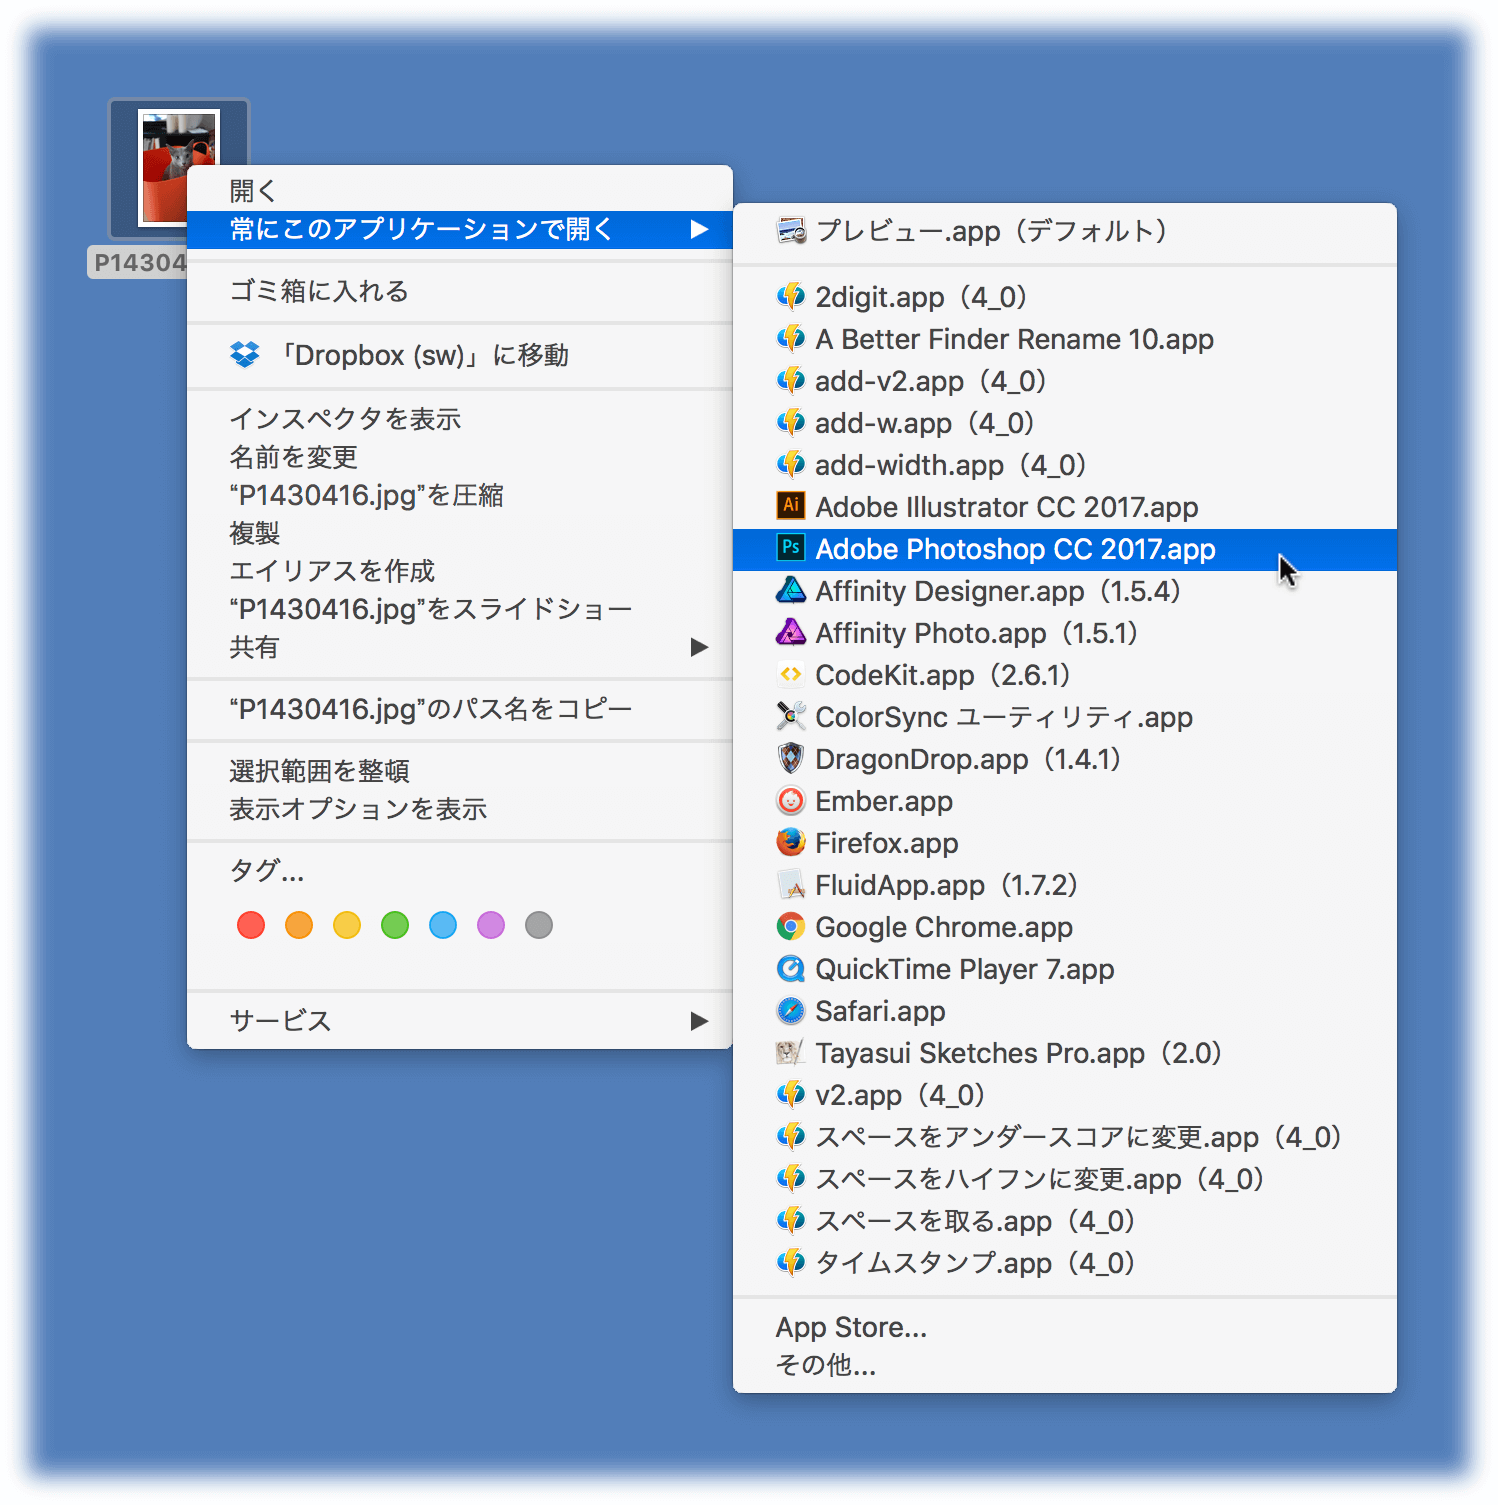Click the Adobe Illustrator Ai icon
Viewport: 1498px width, 1505px height.
(x=791, y=506)
